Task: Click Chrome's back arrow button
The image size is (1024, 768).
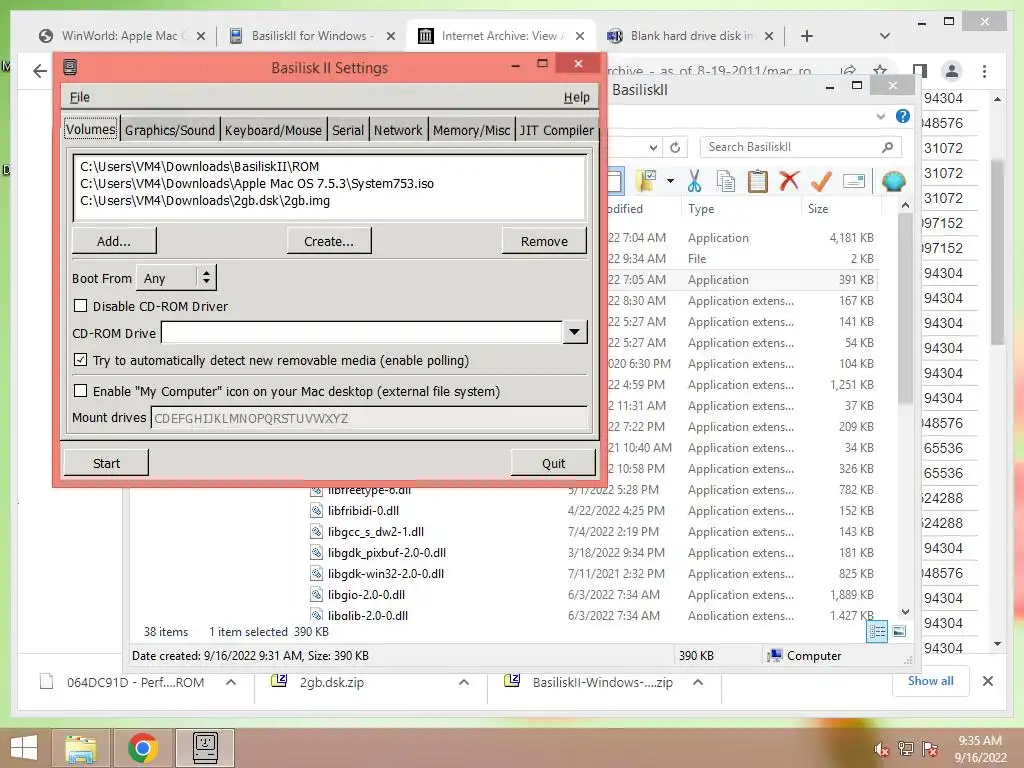Action: [40, 71]
